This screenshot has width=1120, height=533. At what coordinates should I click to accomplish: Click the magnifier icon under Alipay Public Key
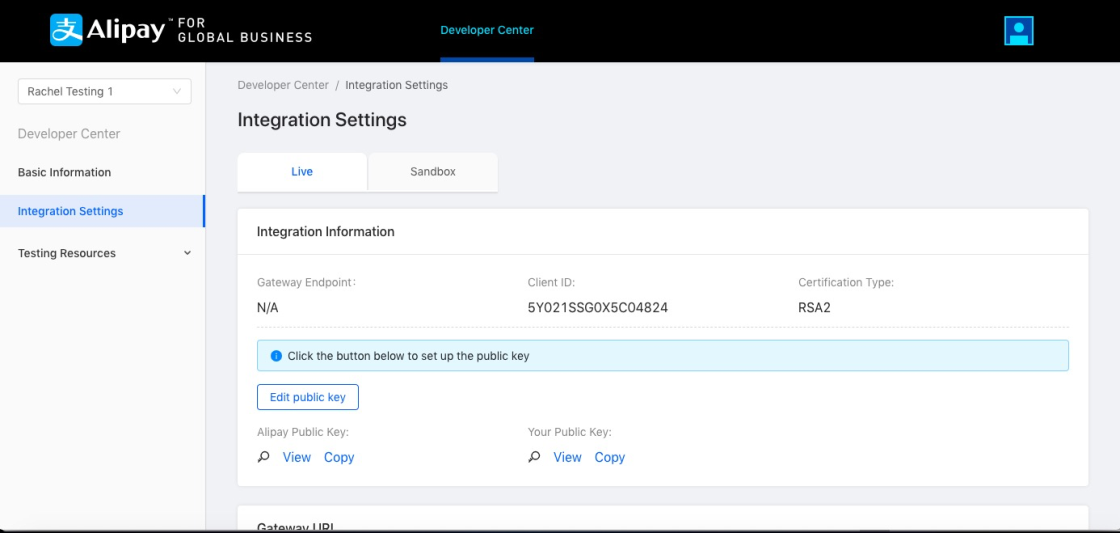tap(264, 457)
